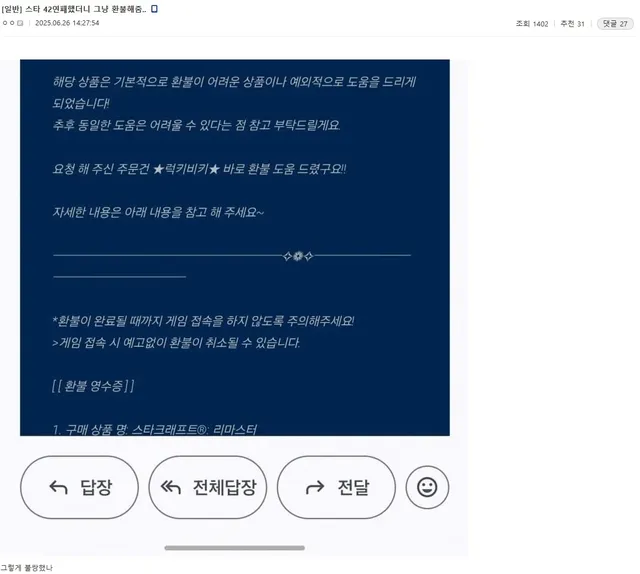Click the [[ 환불 영수증 ]] heading
The image size is (640, 574).
coord(93,386)
